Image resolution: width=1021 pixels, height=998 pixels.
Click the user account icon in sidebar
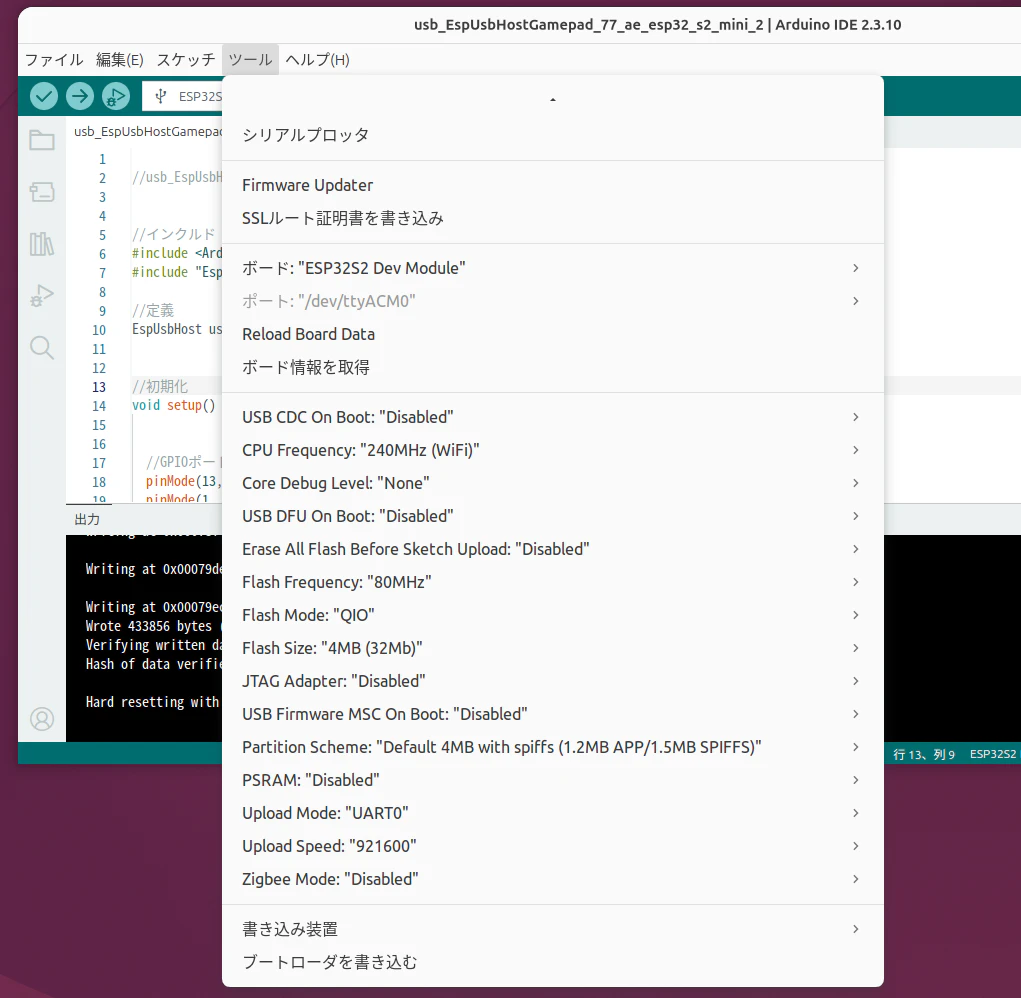(x=42, y=719)
